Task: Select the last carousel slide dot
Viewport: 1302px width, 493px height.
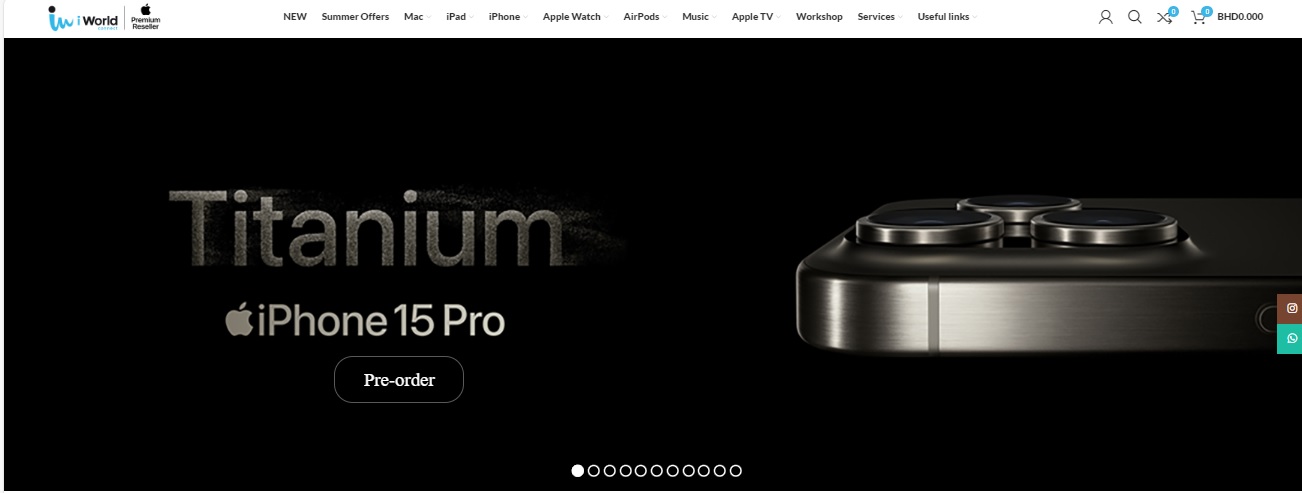Action: tap(735, 470)
